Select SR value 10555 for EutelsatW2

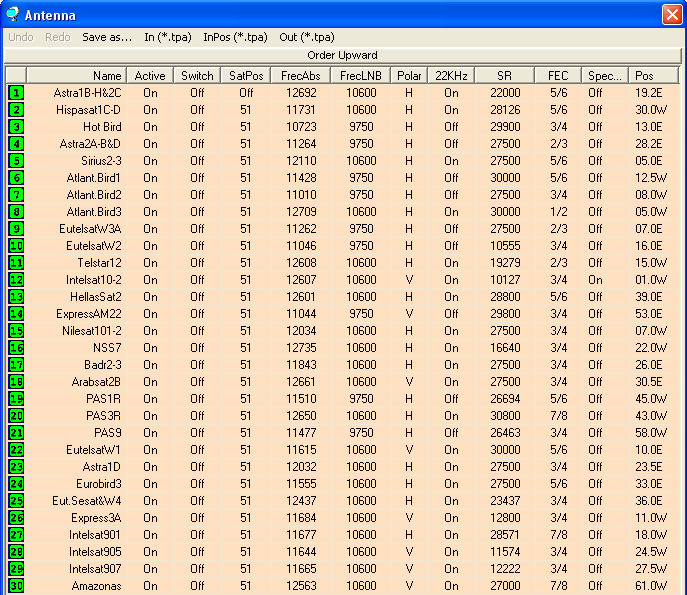(505, 246)
